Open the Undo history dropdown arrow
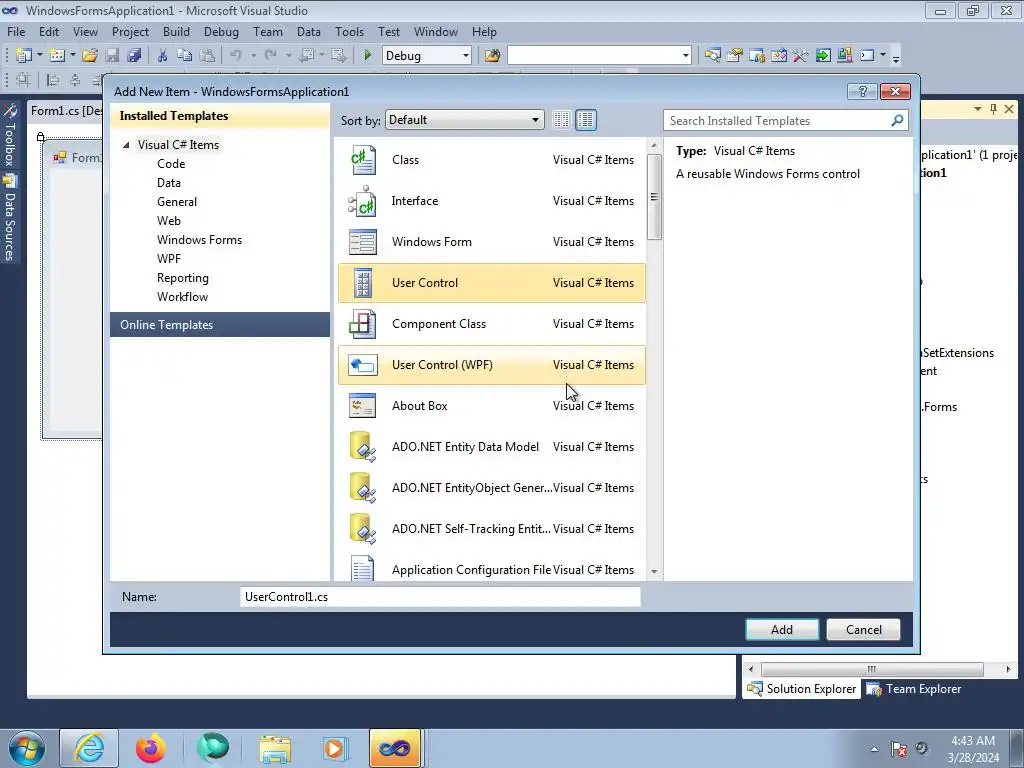The width and height of the screenshot is (1024, 768). click(x=253, y=56)
